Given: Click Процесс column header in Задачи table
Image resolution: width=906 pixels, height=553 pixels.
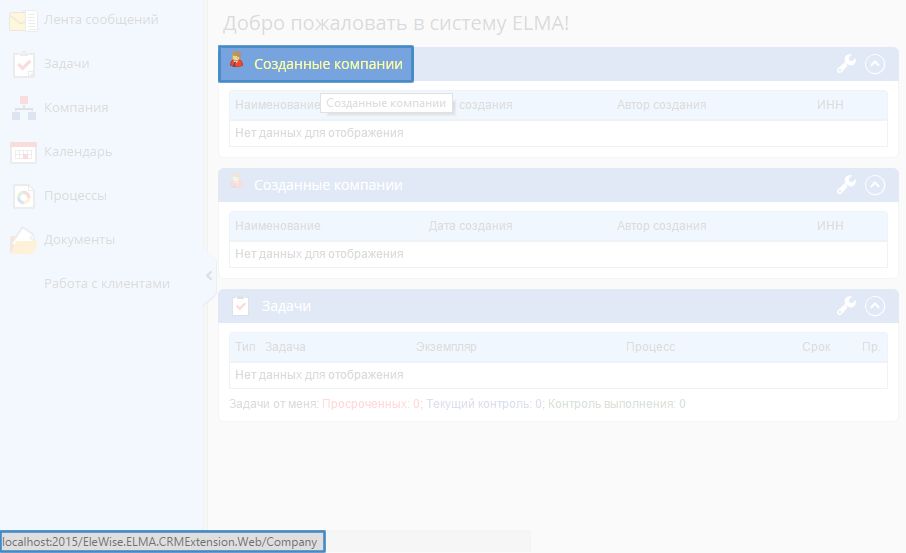Looking at the screenshot, I should (x=651, y=347).
